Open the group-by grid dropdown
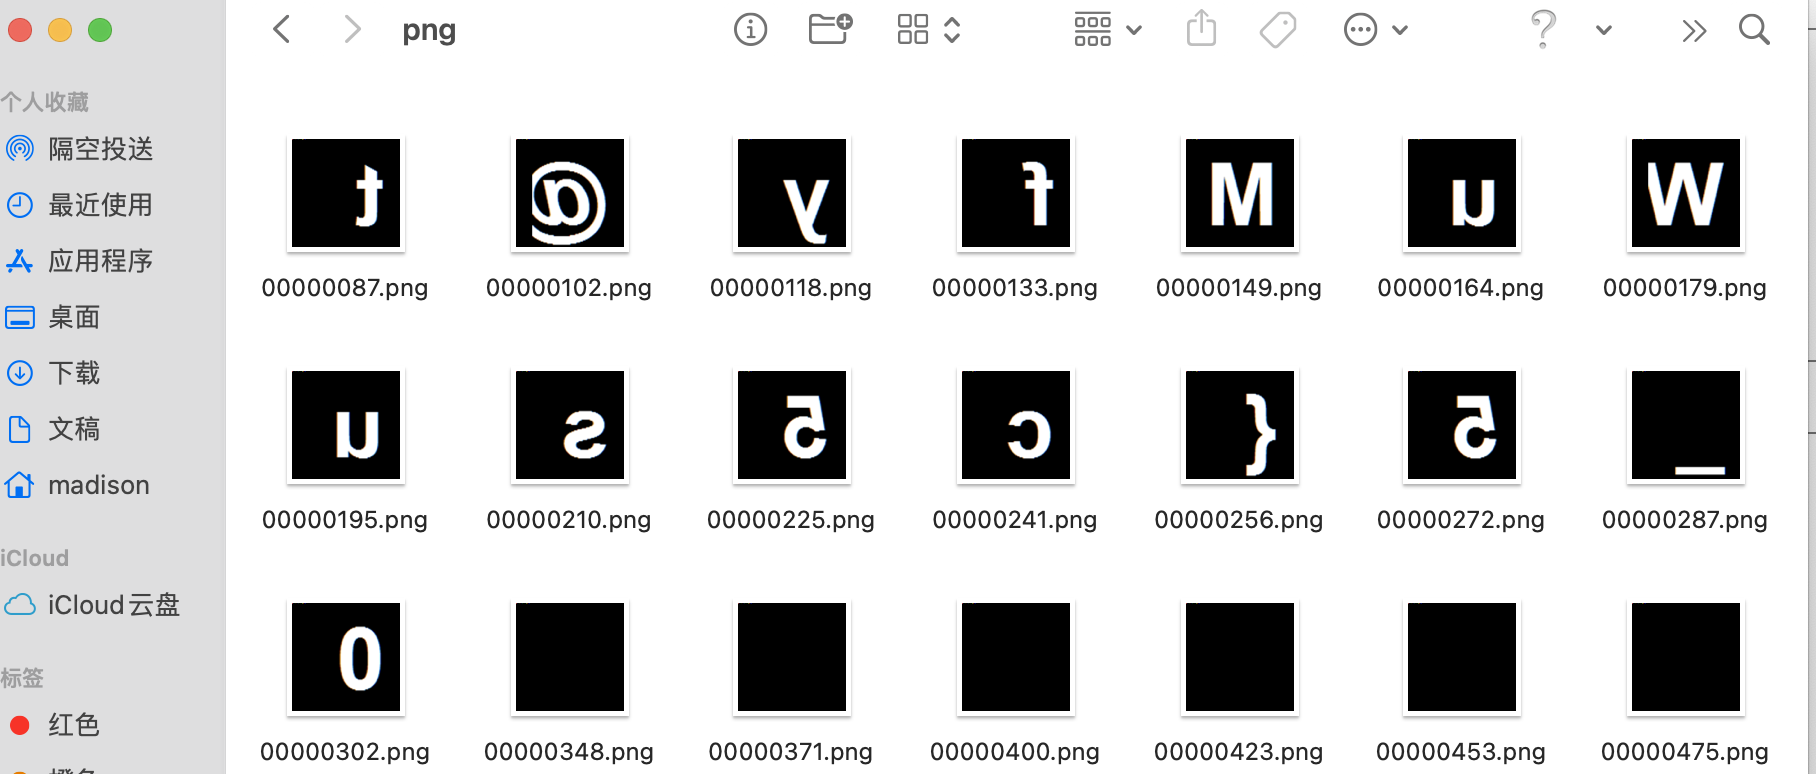Viewport: 1816px width, 774px height. 1108,30
